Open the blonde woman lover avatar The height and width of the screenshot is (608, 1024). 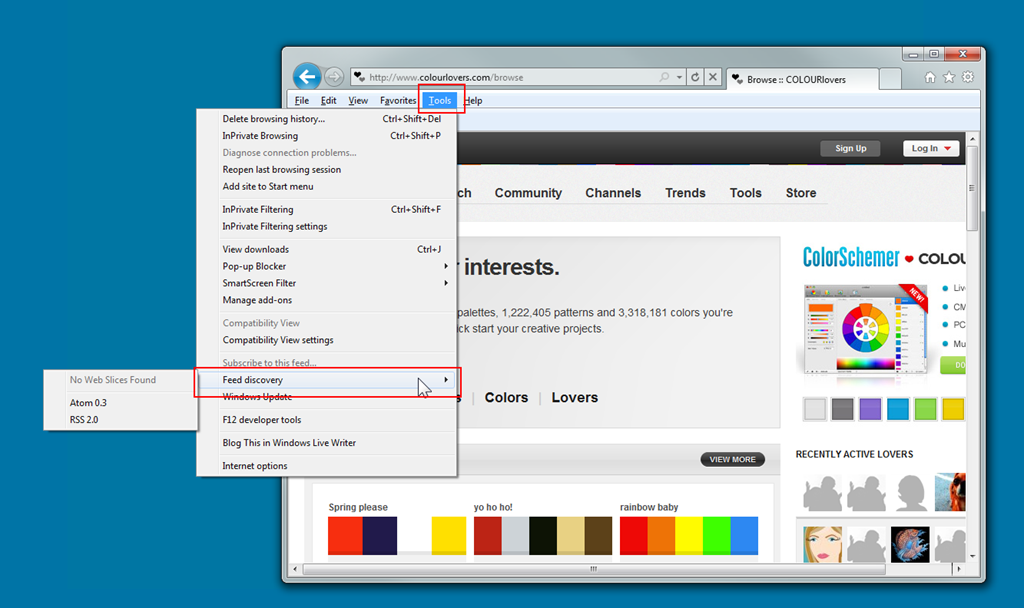[822, 544]
